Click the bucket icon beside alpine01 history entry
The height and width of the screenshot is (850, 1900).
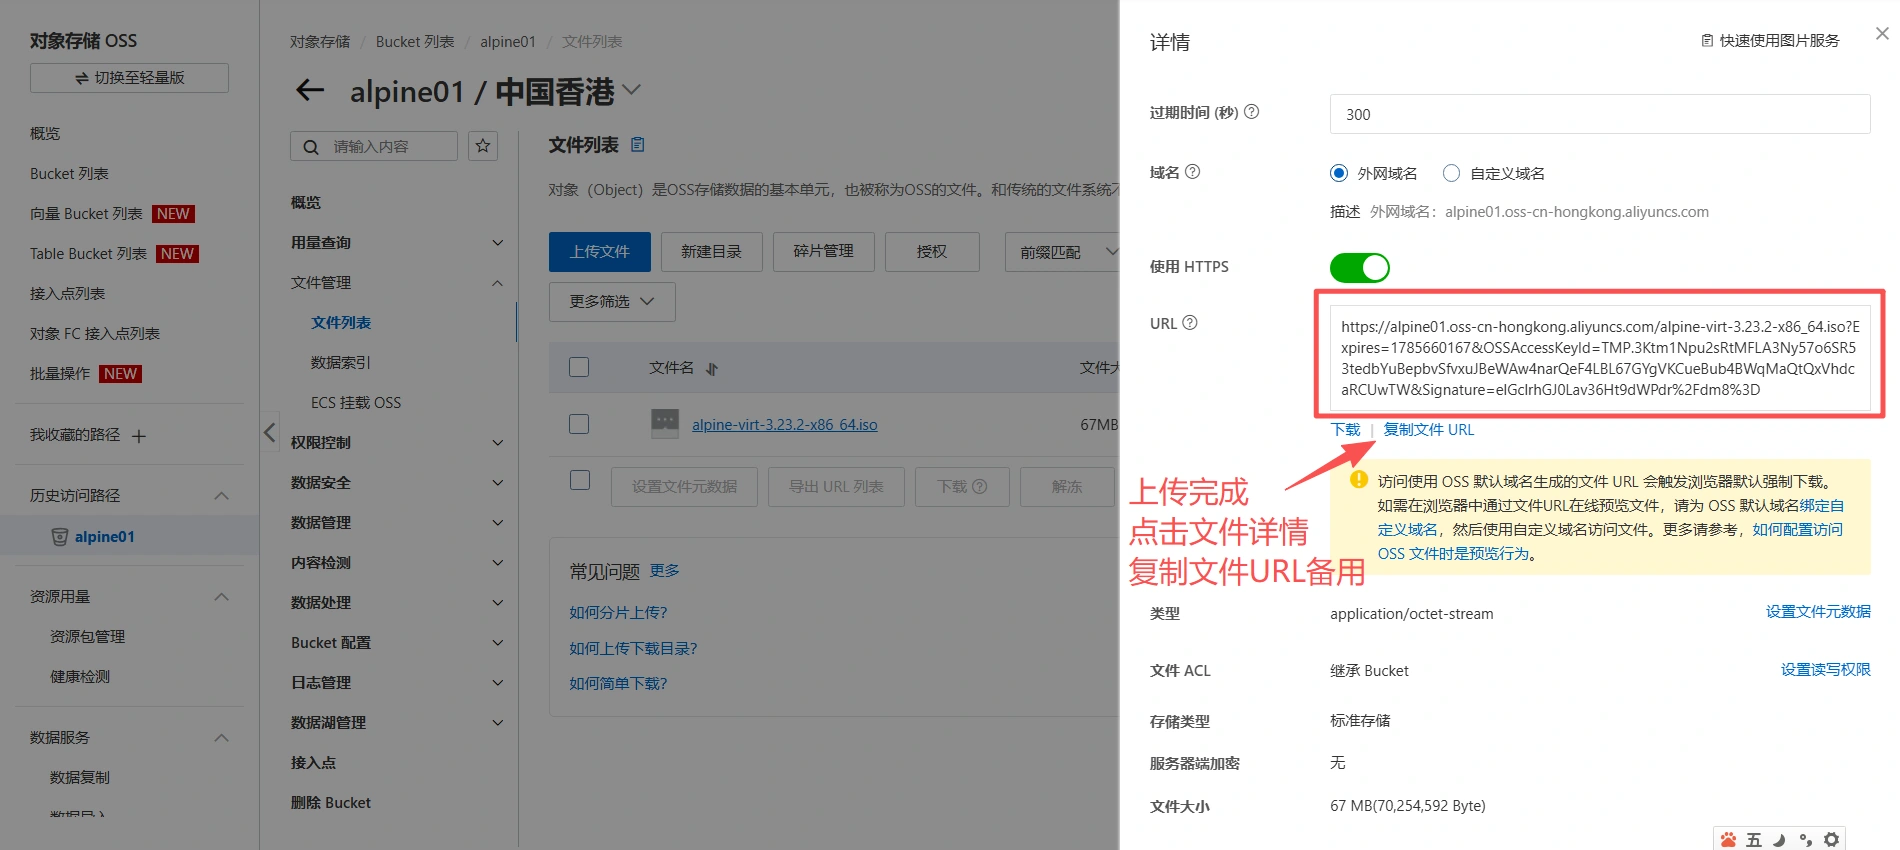point(60,537)
